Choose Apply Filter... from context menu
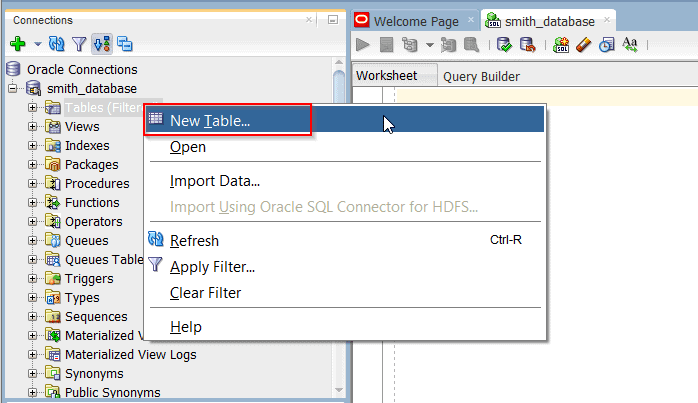Screen dimensions: 698x403 click(345, 267)
